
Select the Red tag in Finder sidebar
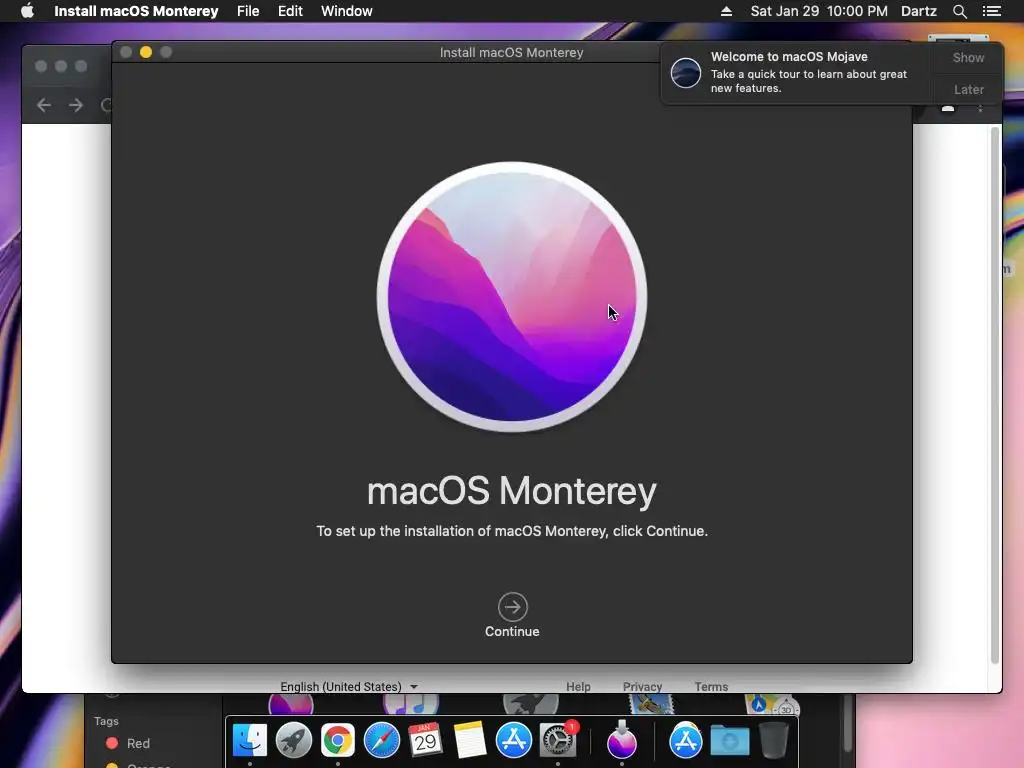(x=129, y=743)
